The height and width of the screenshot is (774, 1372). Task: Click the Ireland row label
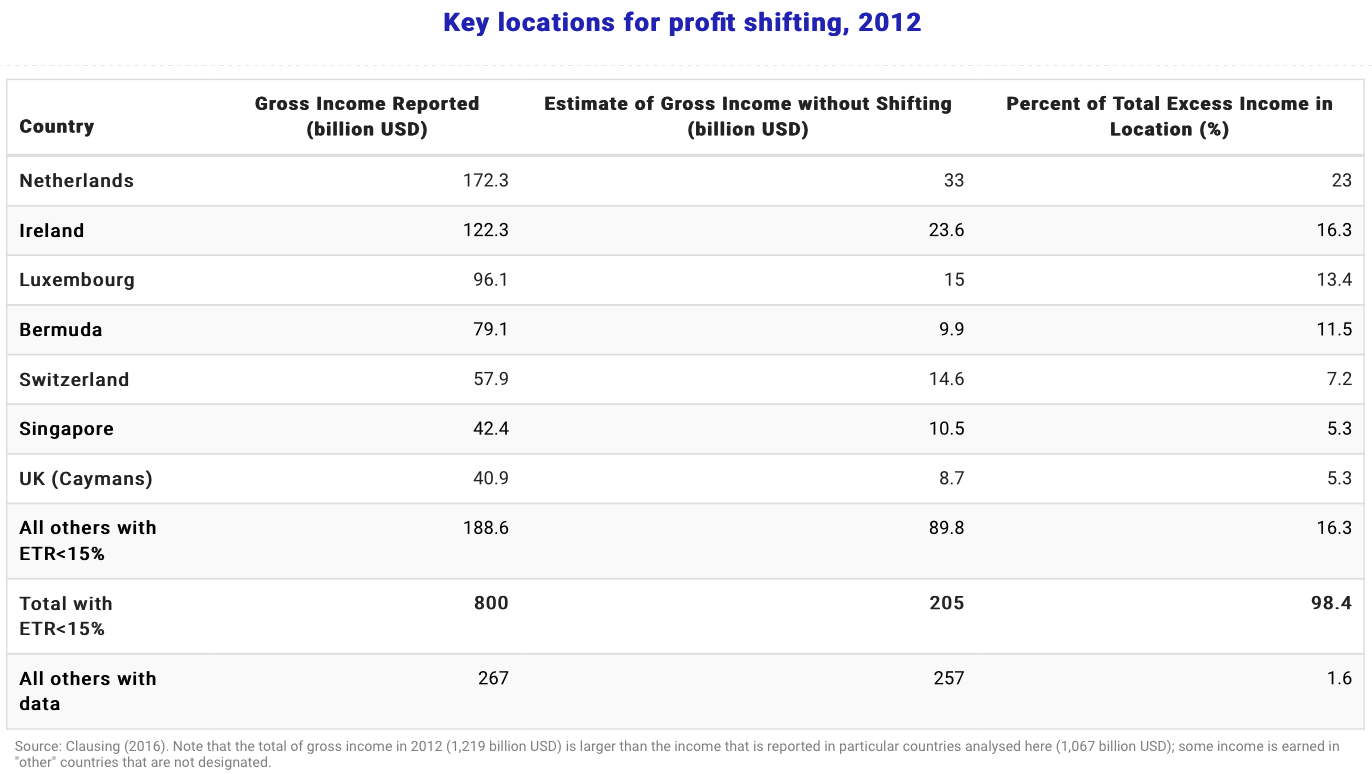pos(51,230)
